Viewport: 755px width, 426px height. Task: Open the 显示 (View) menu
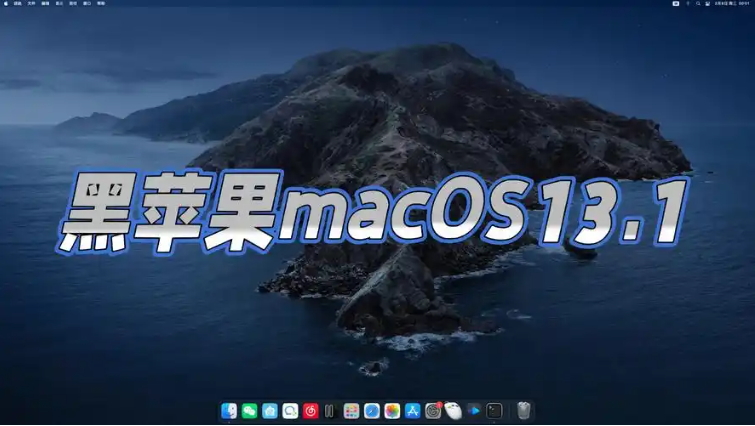tap(60, 3)
